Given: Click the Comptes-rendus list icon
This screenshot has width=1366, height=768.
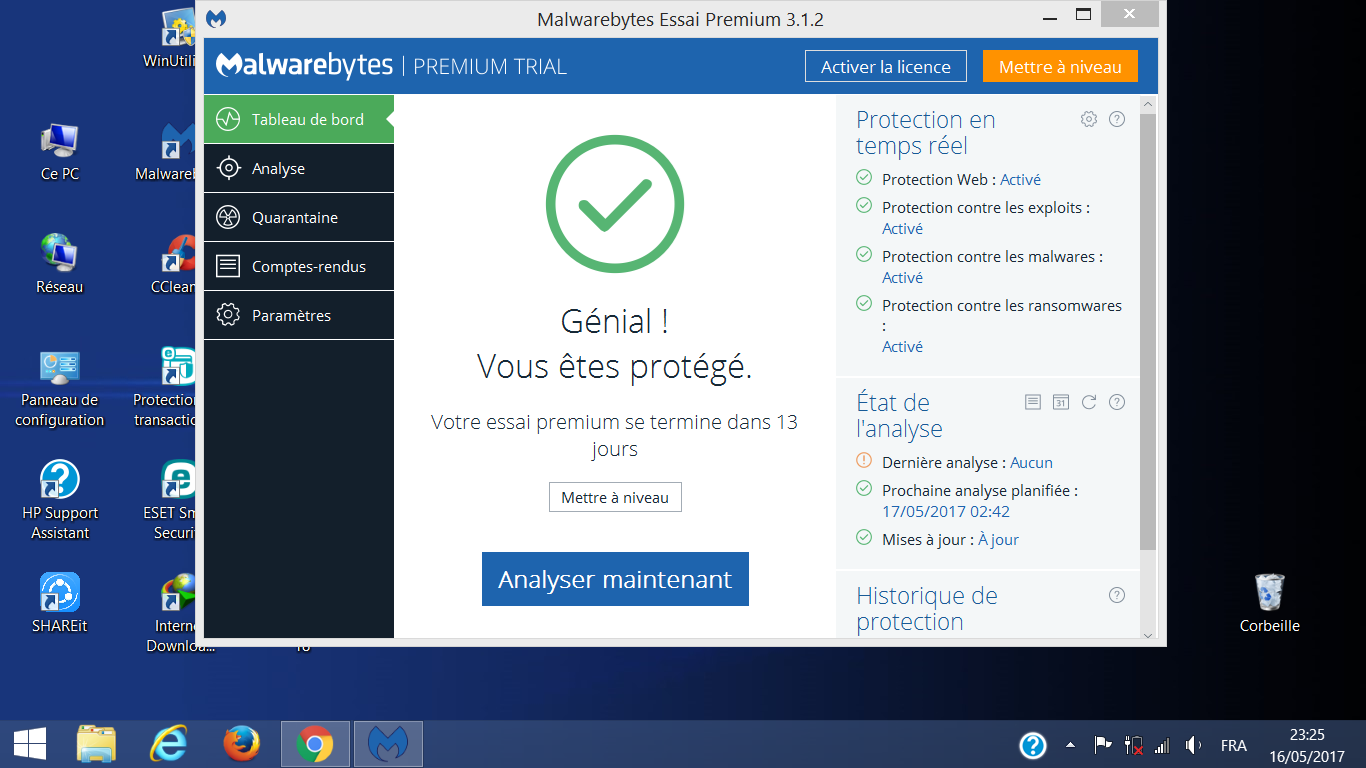Looking at the screenshot, I should (228, 266).
